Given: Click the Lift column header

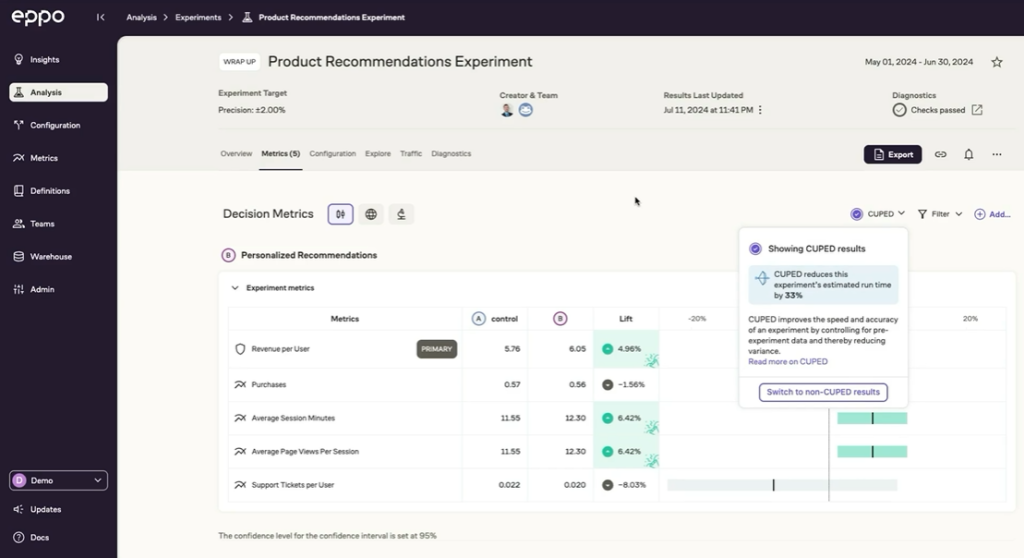Looking at the screenshot, I should pos(626,319).
